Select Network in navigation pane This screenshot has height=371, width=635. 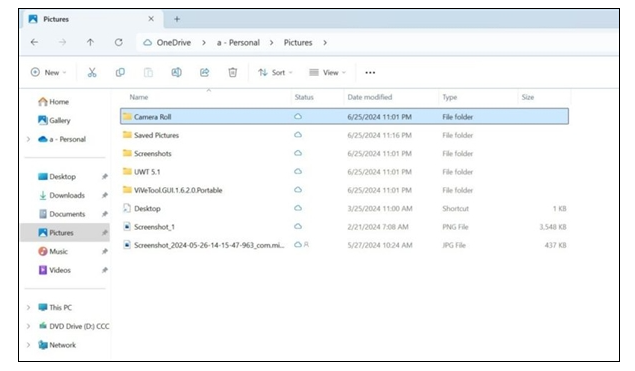click(x=57, y=345)
